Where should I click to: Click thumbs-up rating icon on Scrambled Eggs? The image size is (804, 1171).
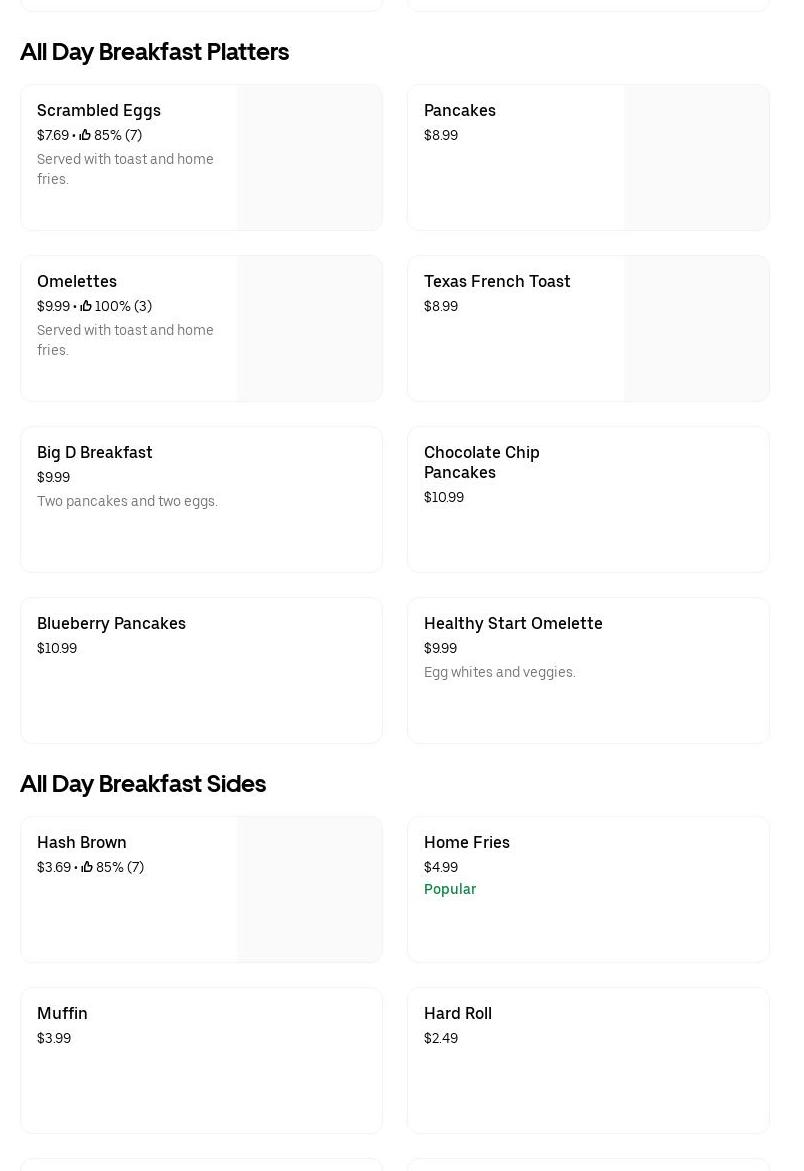85,135
